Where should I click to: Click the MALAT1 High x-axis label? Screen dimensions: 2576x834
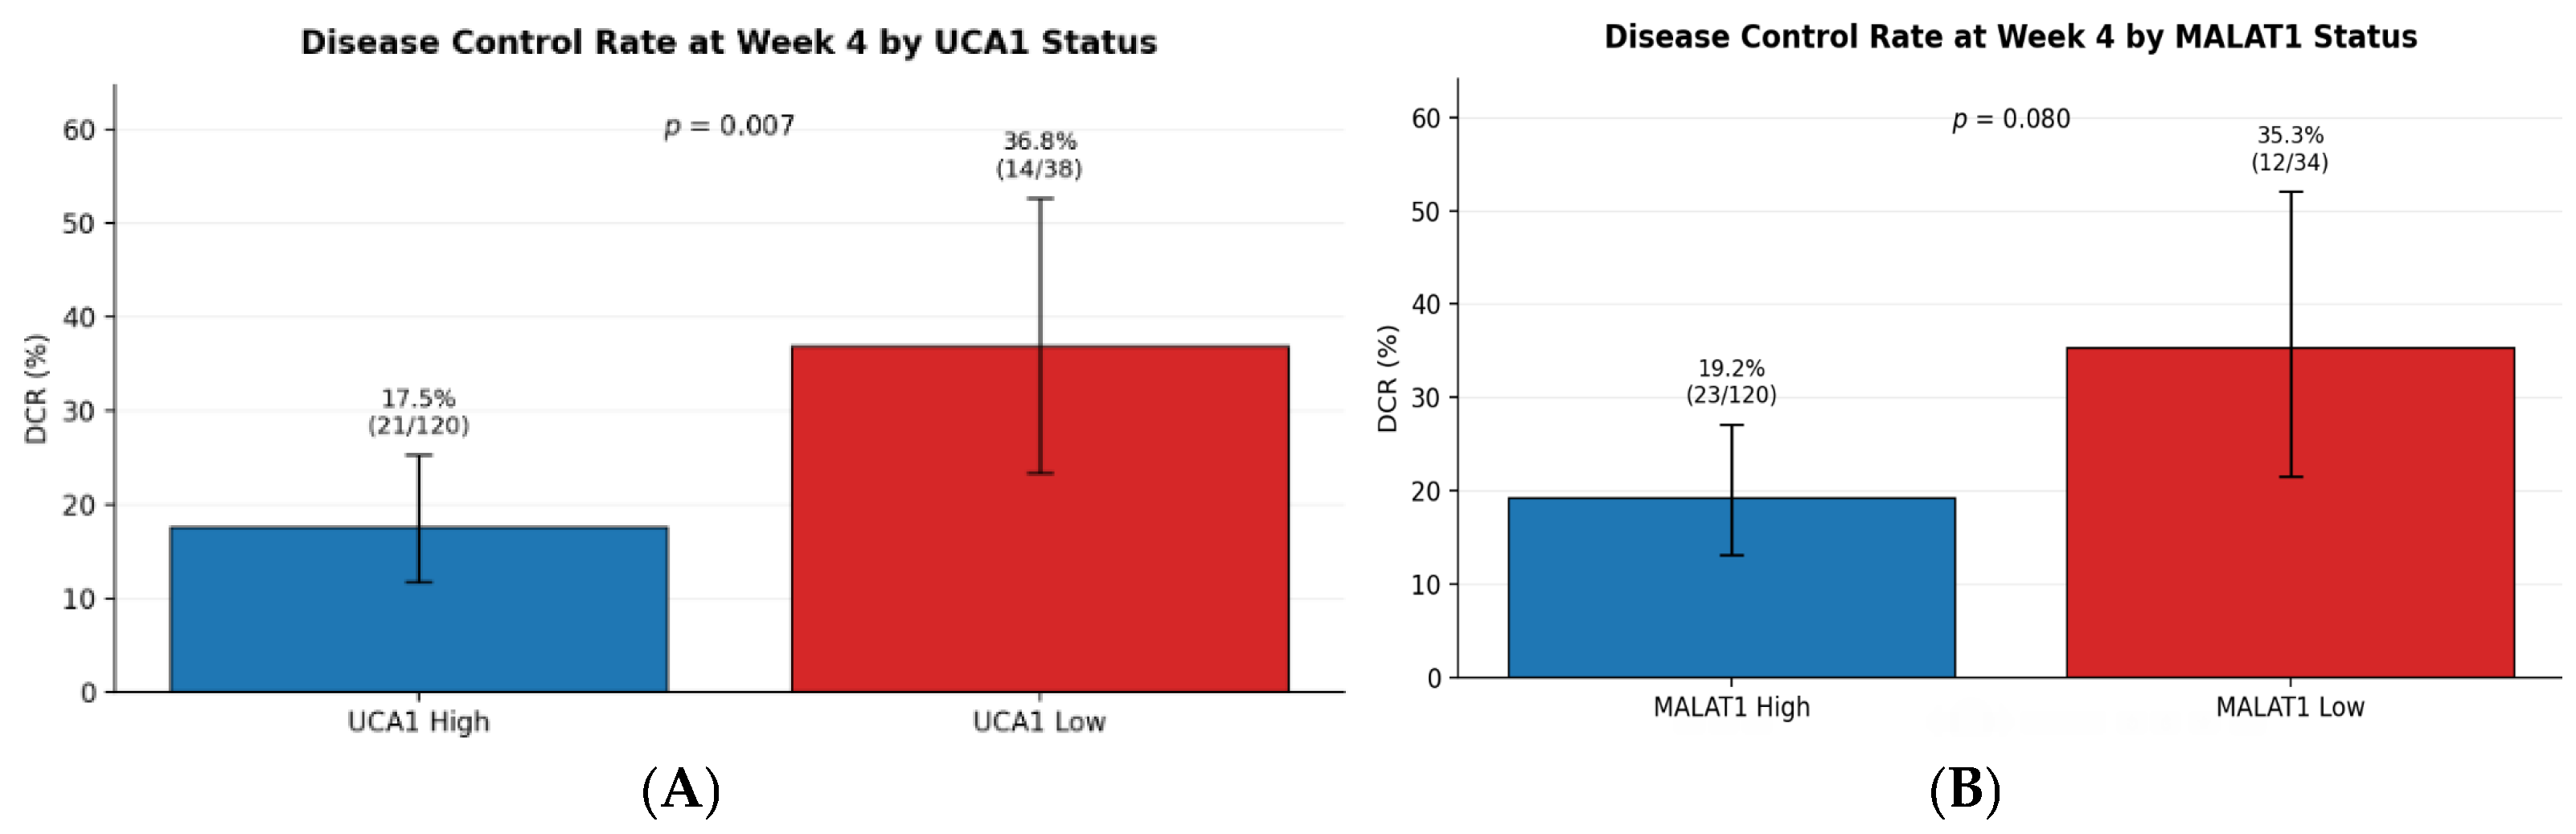point(1731,707)
